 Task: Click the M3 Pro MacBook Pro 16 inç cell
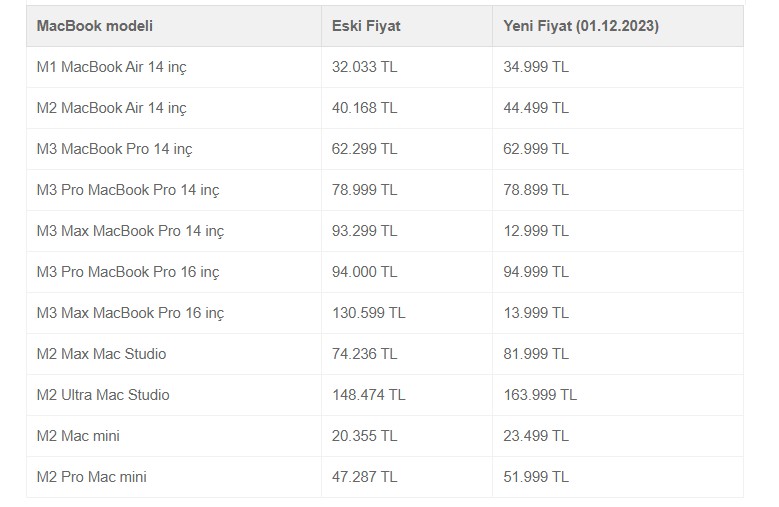tap(174, 272)
